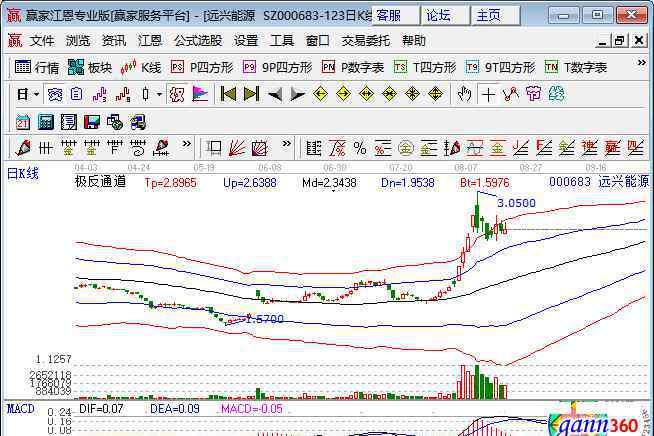Select the hand pan tool
Image resolution: width=654 pixels, height=436 pixels.
tap(464, 94)
